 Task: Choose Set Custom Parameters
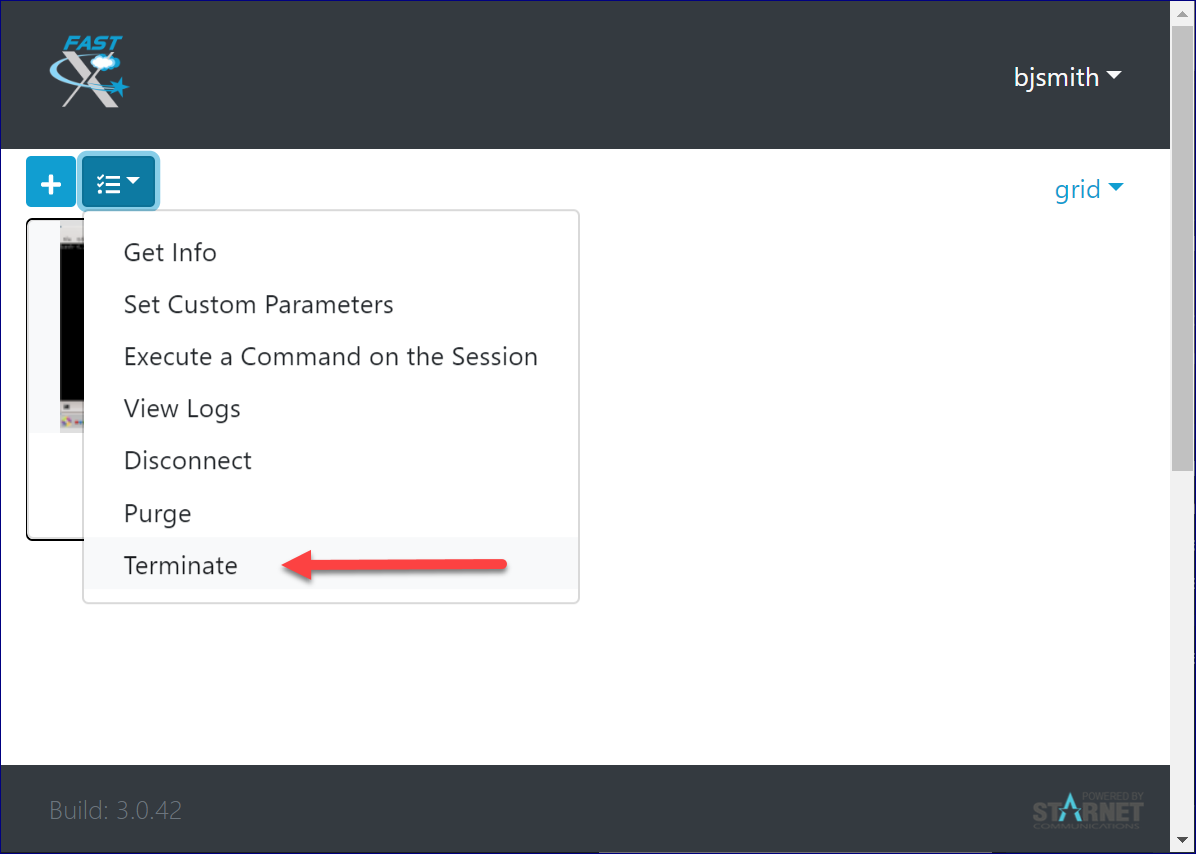click(258, 305)
